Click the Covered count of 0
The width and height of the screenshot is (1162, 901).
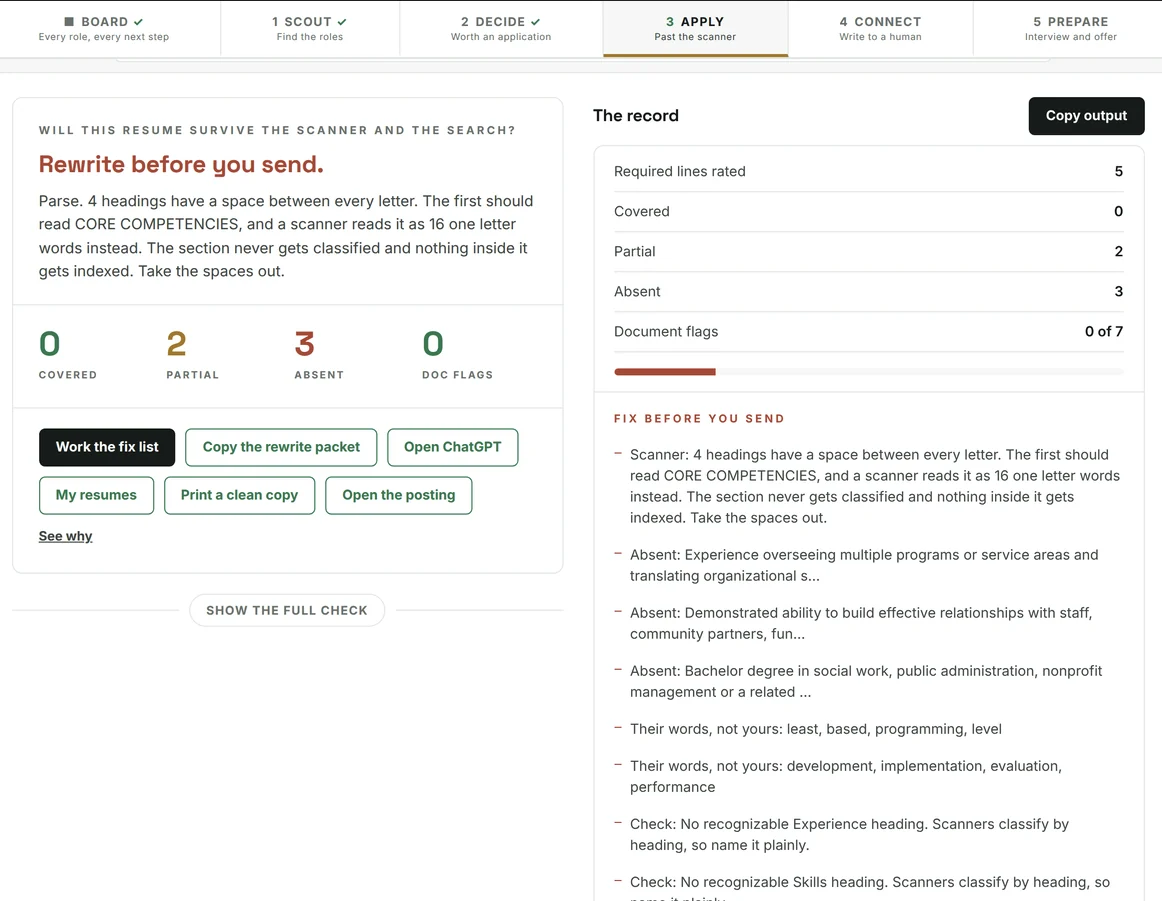pyautogui.click(x=50, y=344)
